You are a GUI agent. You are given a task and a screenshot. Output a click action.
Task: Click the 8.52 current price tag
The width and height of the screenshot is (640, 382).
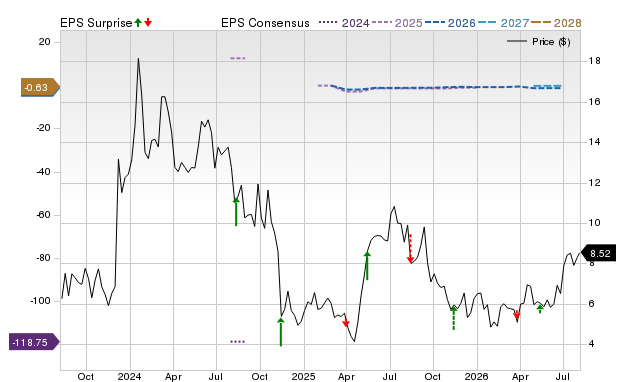(x=598, y=253)
